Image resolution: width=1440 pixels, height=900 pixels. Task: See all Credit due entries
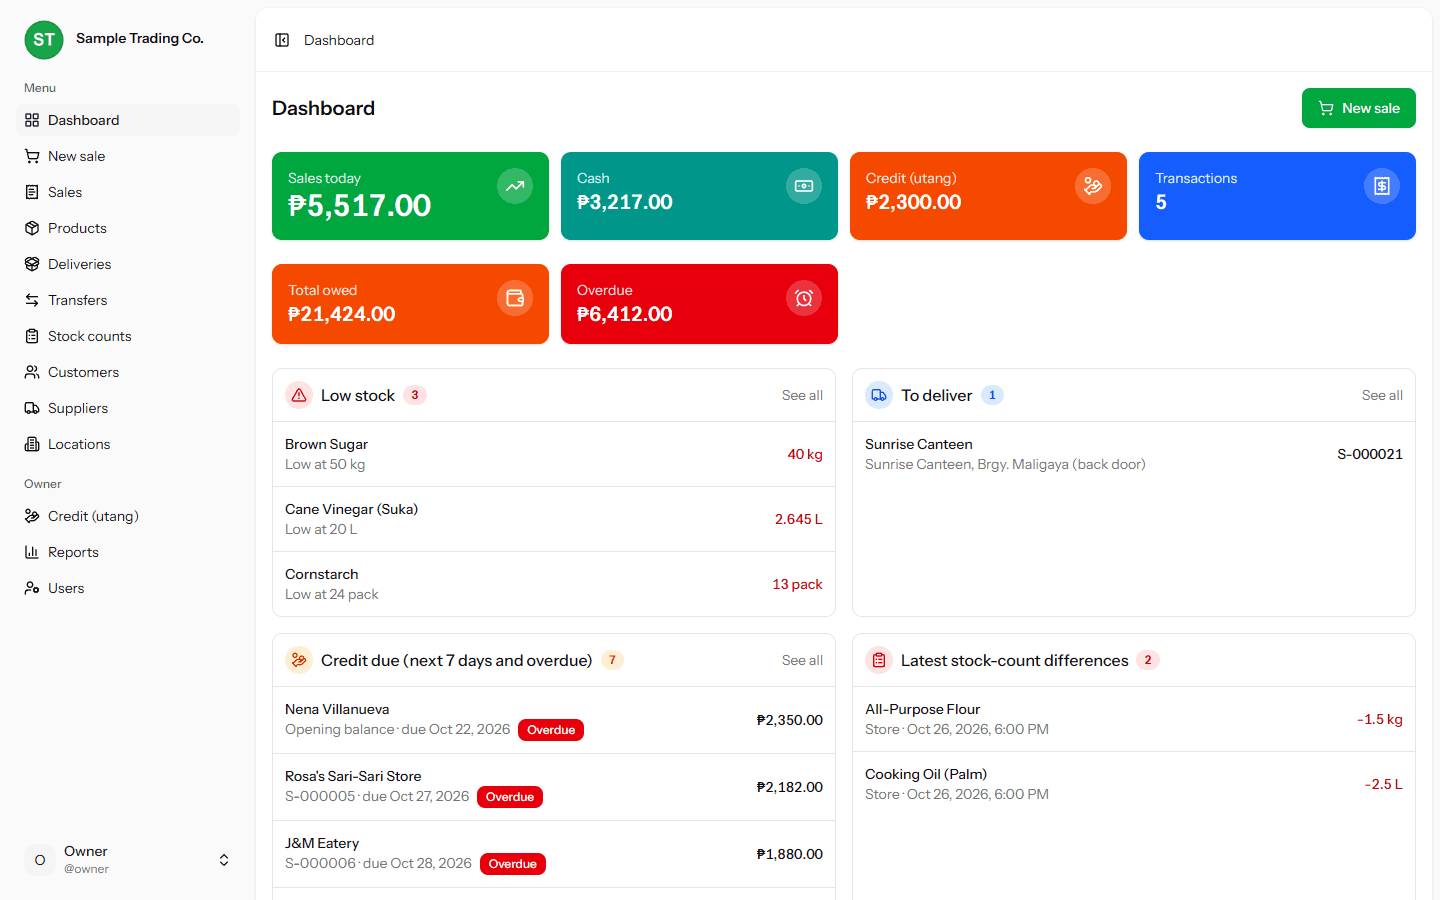pyautogui.click(x=802, y=660)
